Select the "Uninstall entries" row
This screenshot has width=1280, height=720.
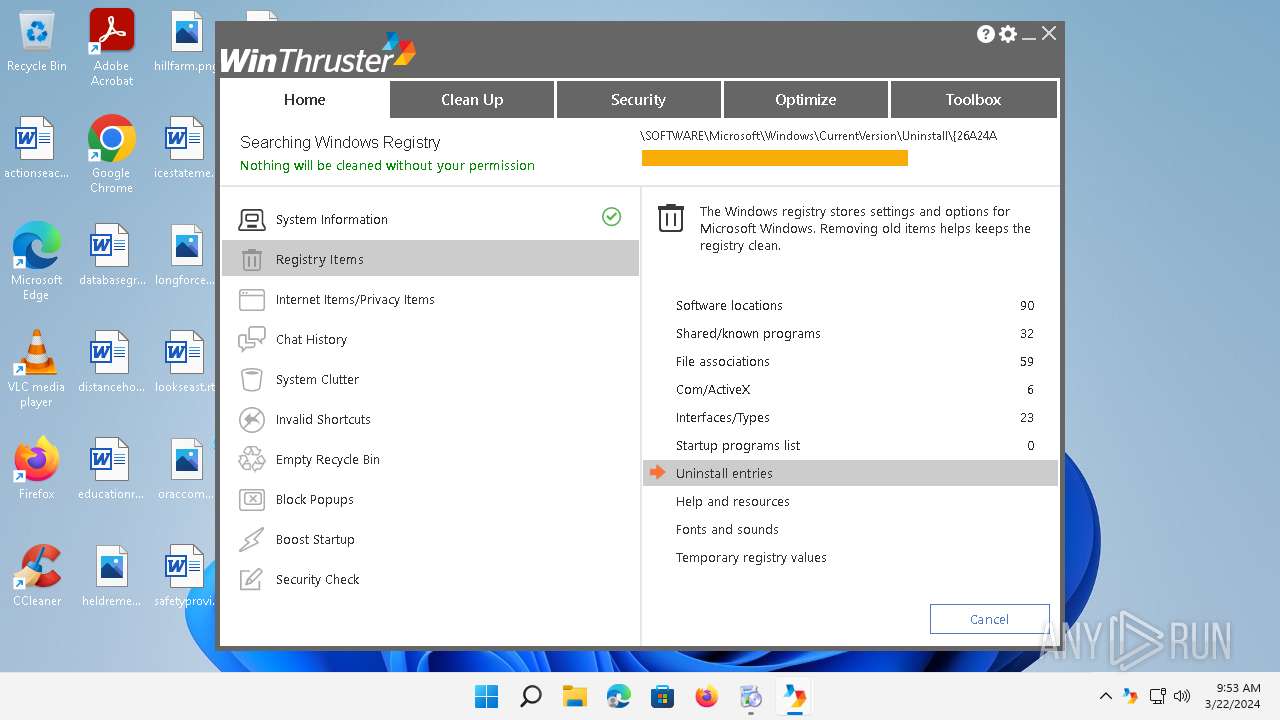(850, 474)
